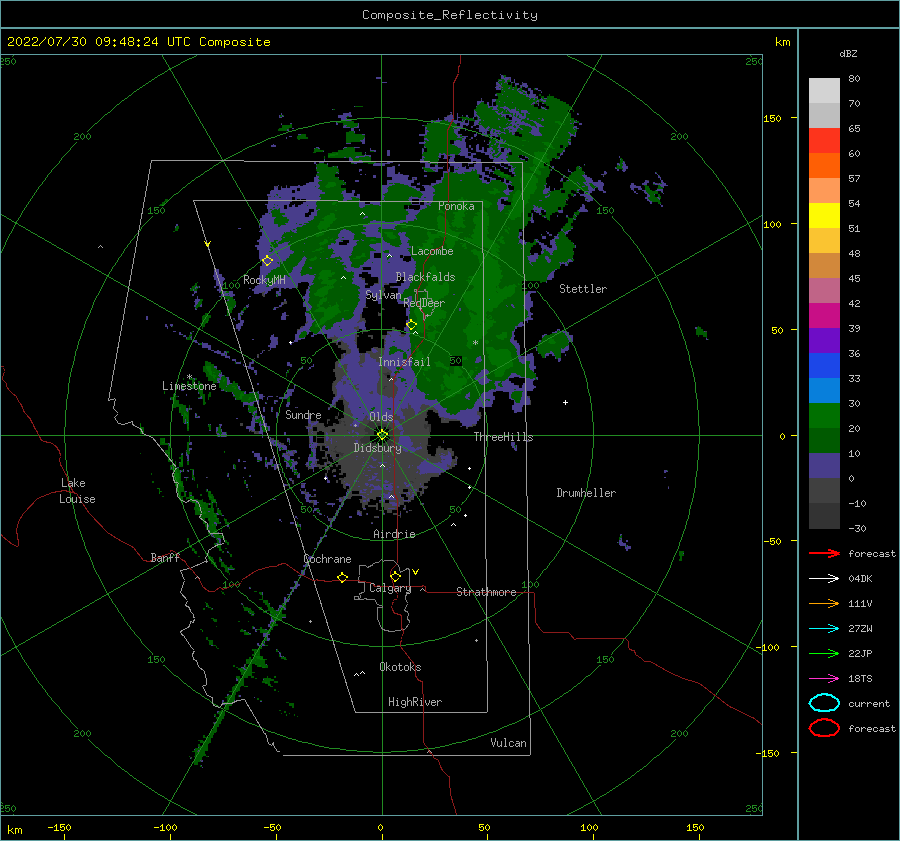Click the yellow diamond marker near Cochrane
Viewport: 900px width, 841px height.
(x=343, y=577)
